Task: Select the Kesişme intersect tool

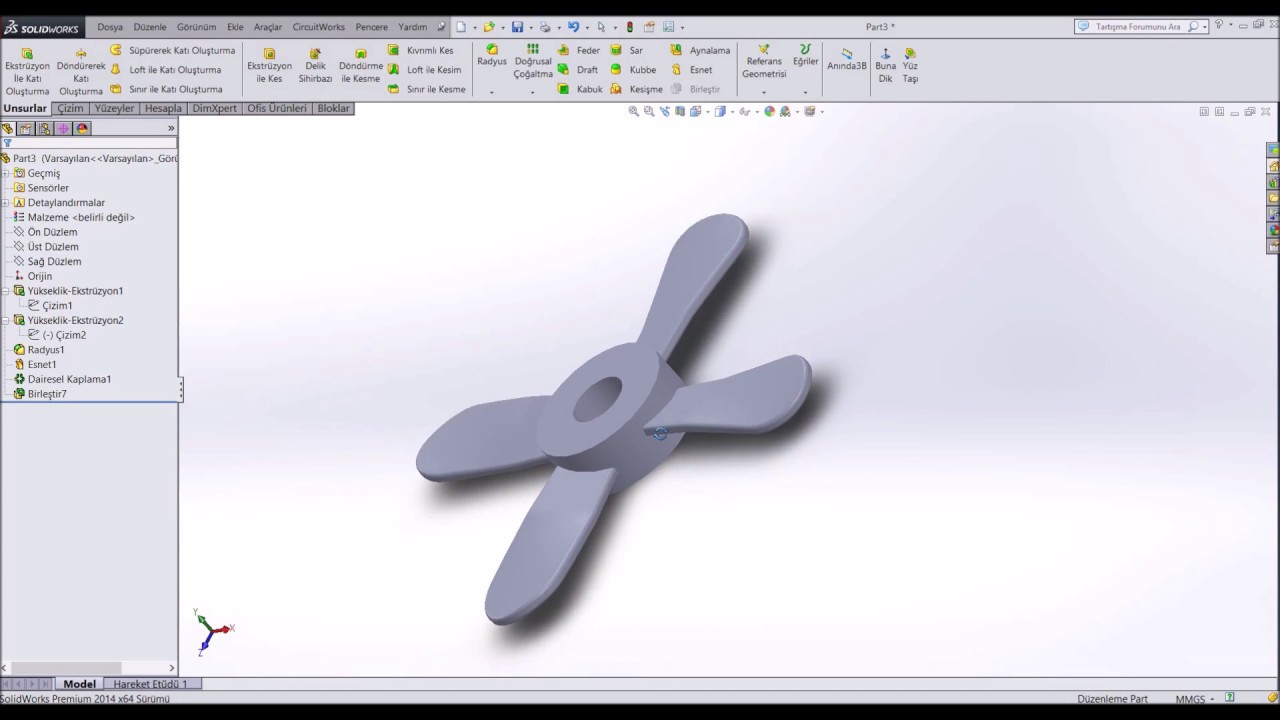Action: 637,89
